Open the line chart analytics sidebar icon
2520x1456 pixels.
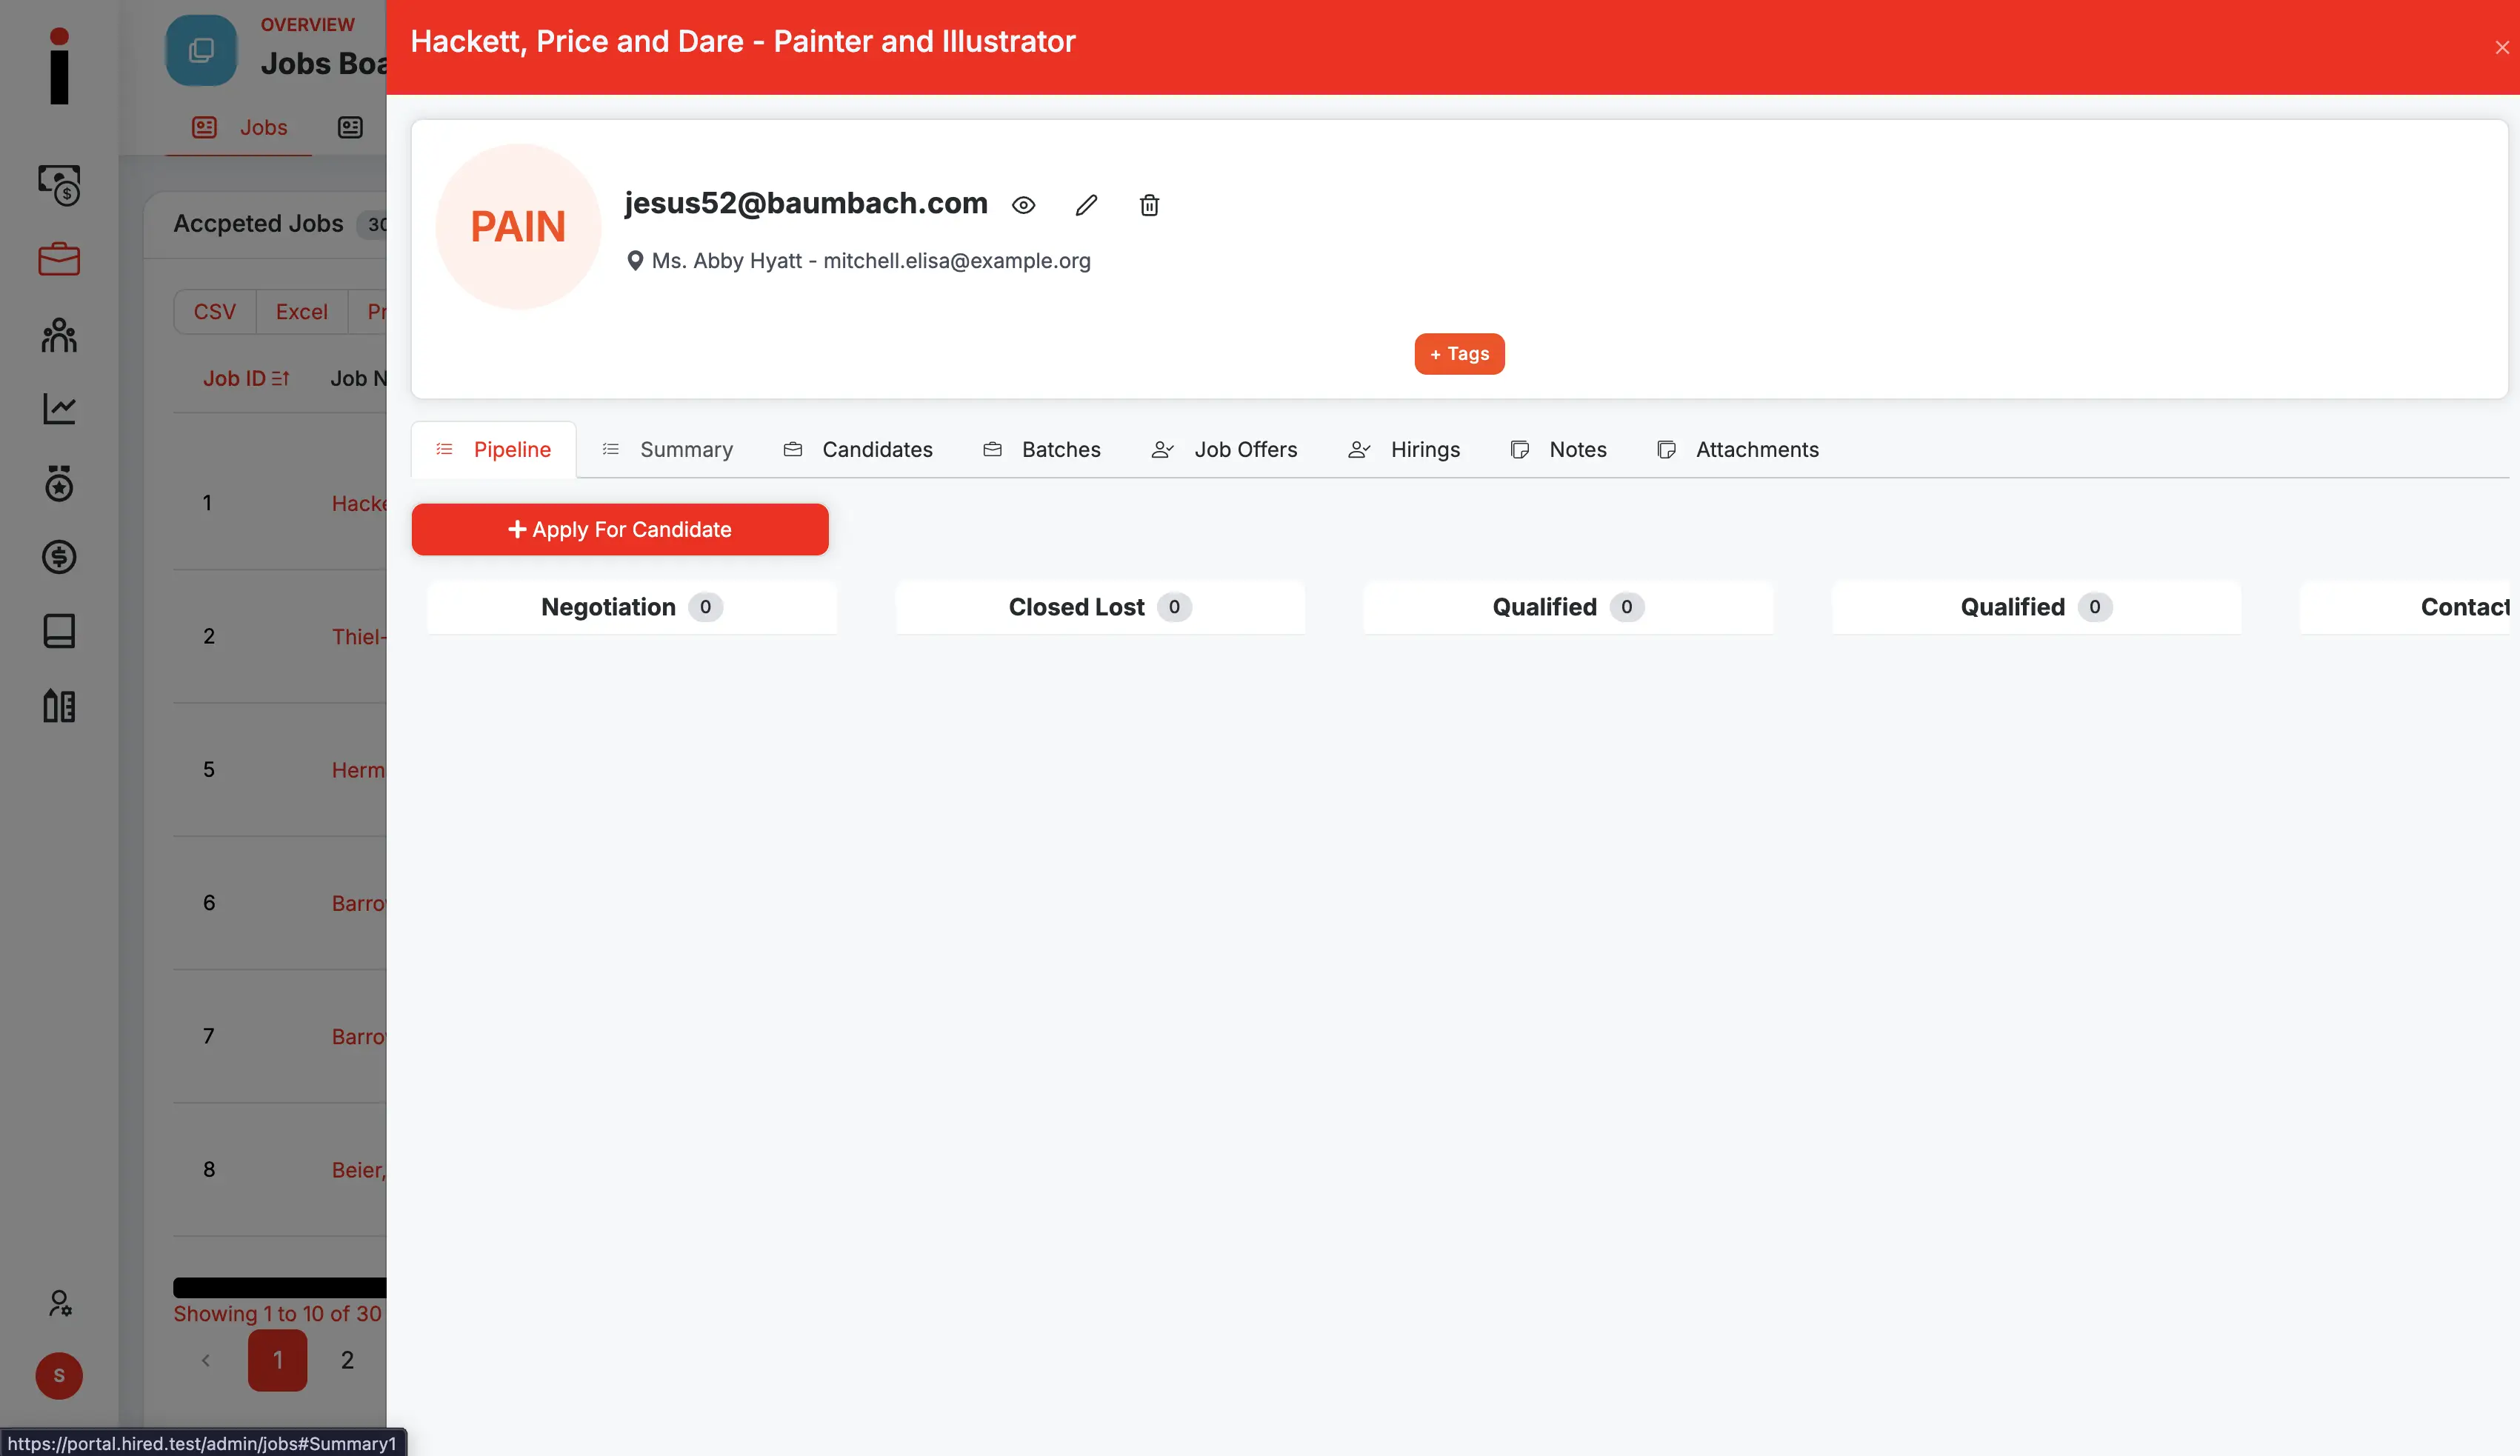tap(59, 408)
